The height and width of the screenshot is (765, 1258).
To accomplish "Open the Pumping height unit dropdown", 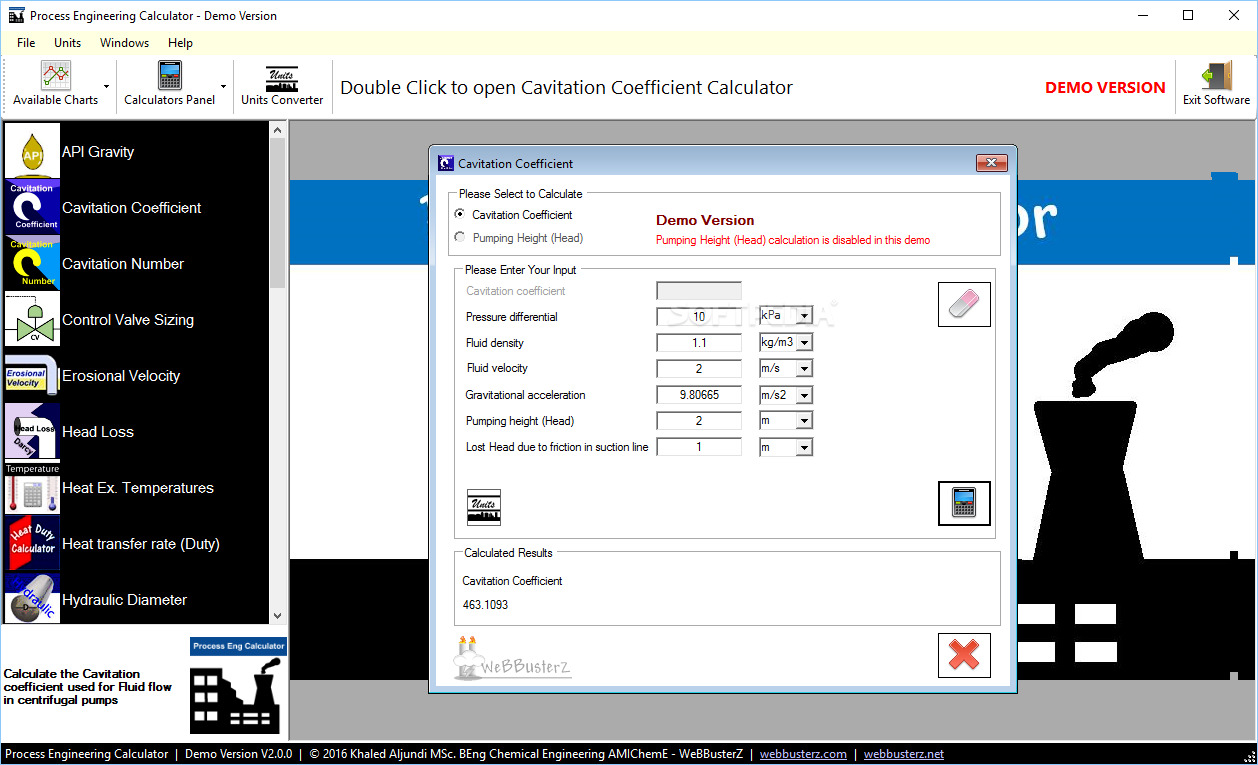I will (804, 420).
